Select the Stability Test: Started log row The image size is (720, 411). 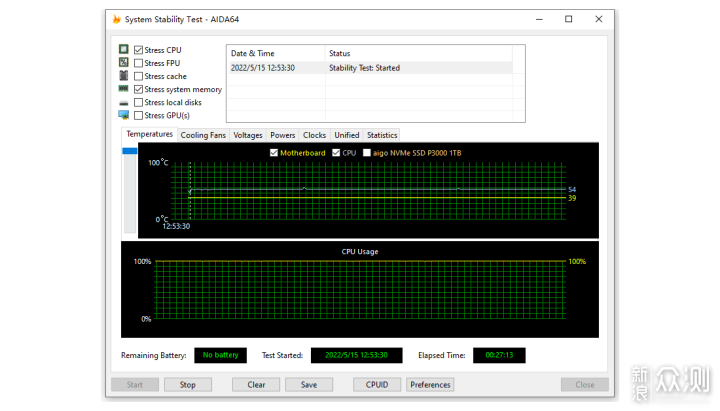coord(370,68)
